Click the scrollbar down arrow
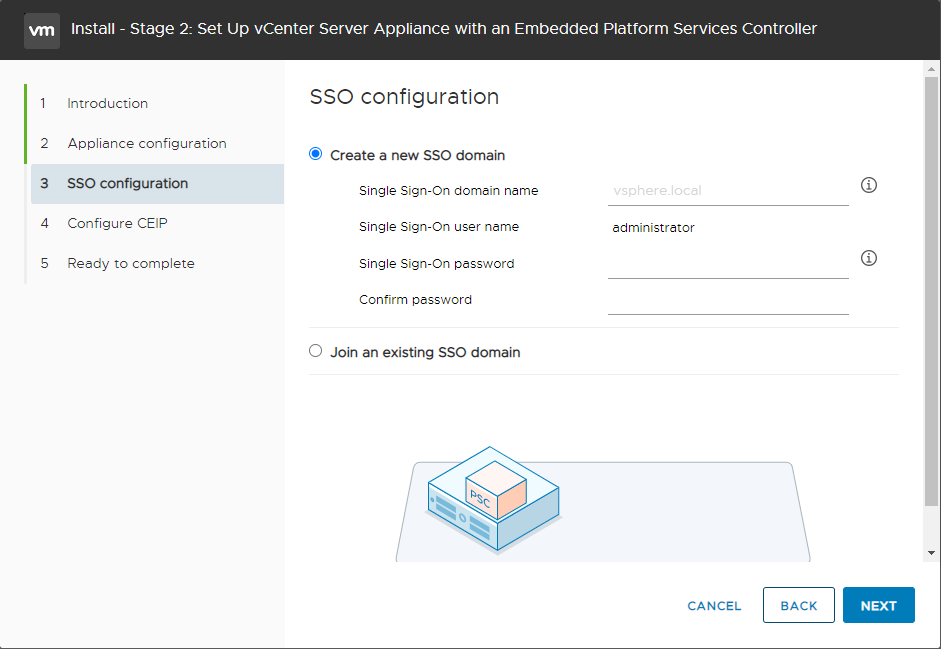Screen dimensions: 941x649 point(931,553)
